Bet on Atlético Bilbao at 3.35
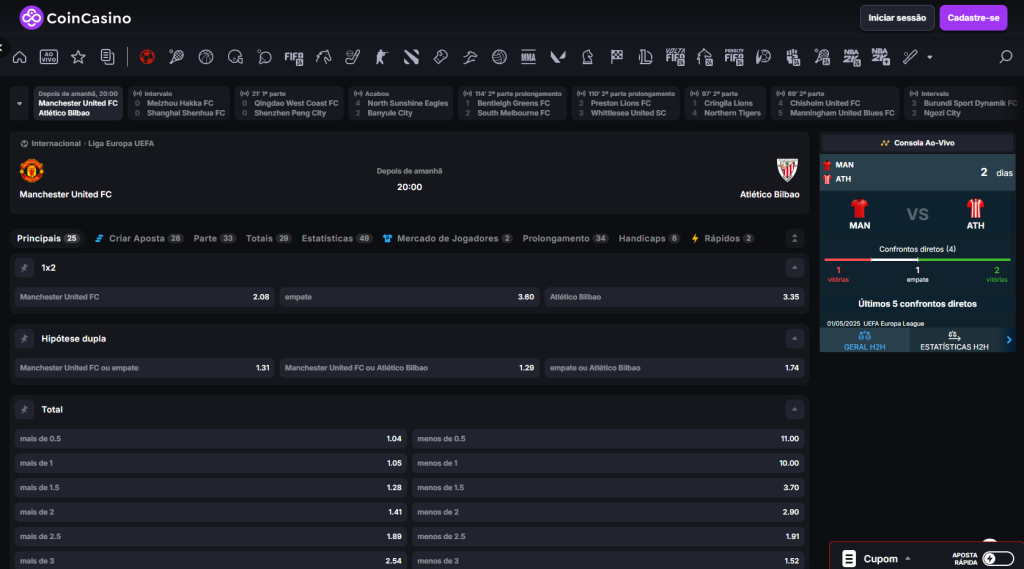 point(674,297)
